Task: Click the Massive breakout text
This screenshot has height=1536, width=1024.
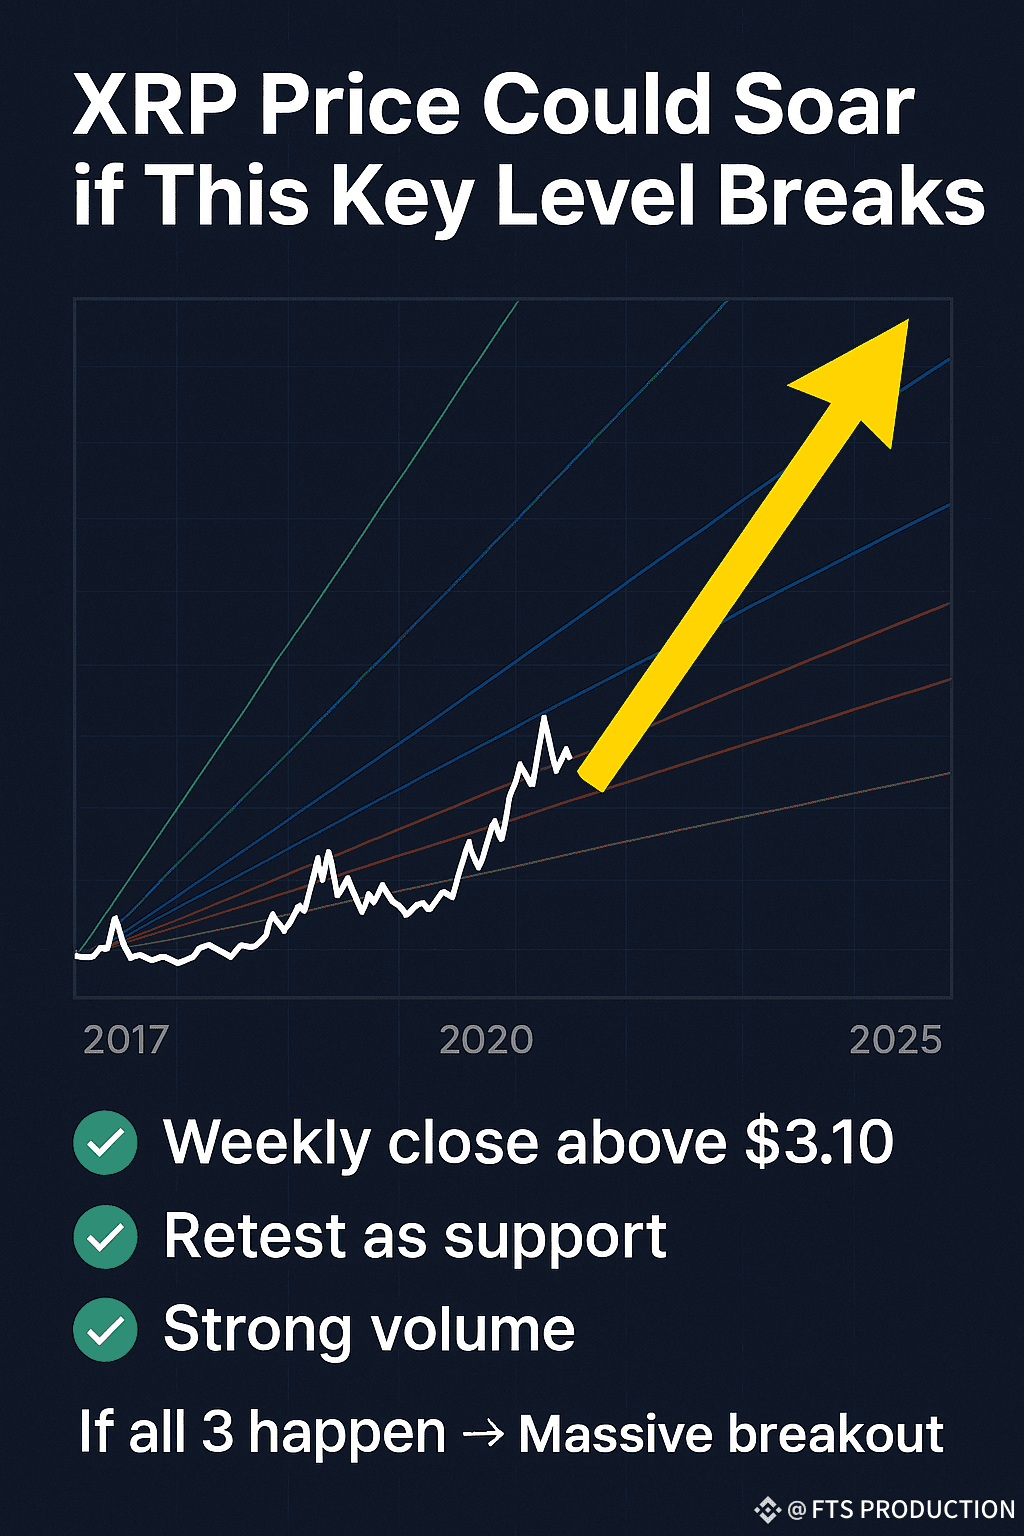Action: 731,1434
